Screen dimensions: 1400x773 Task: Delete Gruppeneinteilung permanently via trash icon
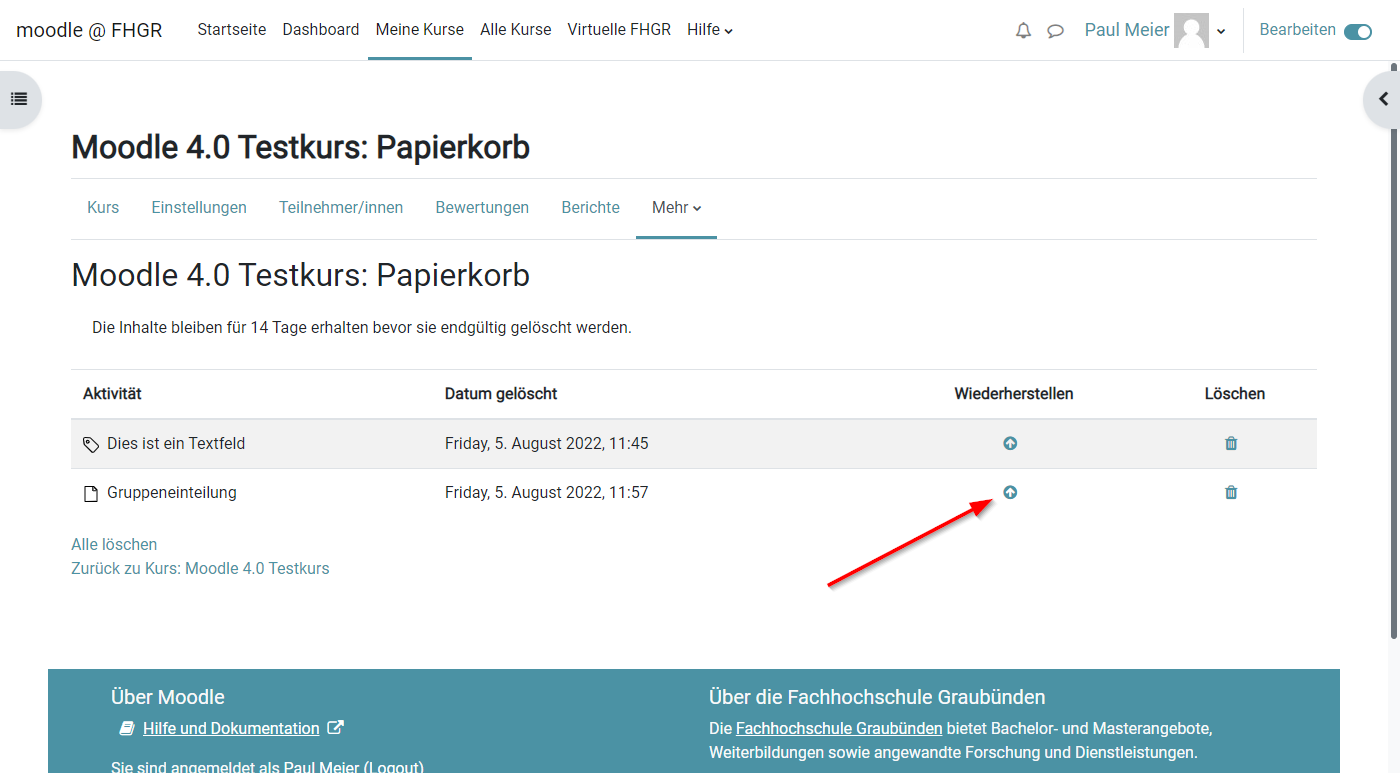pyautogui.click(x=1231, y=492)
